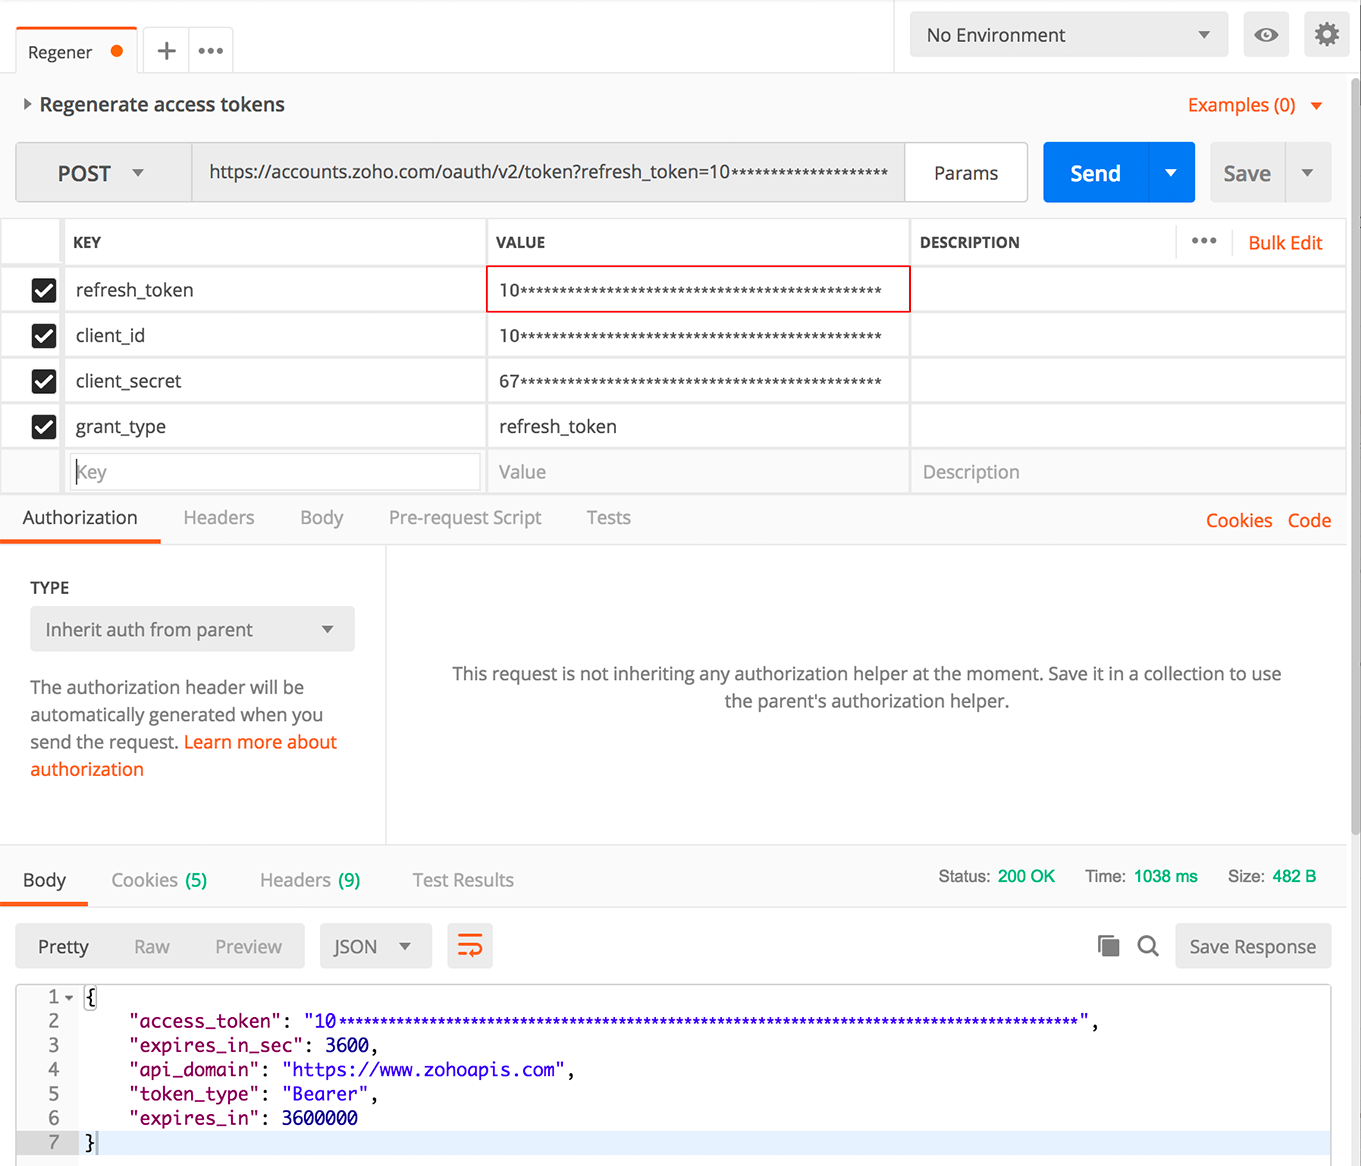Click the wrap lines icon in response toolbar
1361x1166 pixels.
(x=470, y=946)
